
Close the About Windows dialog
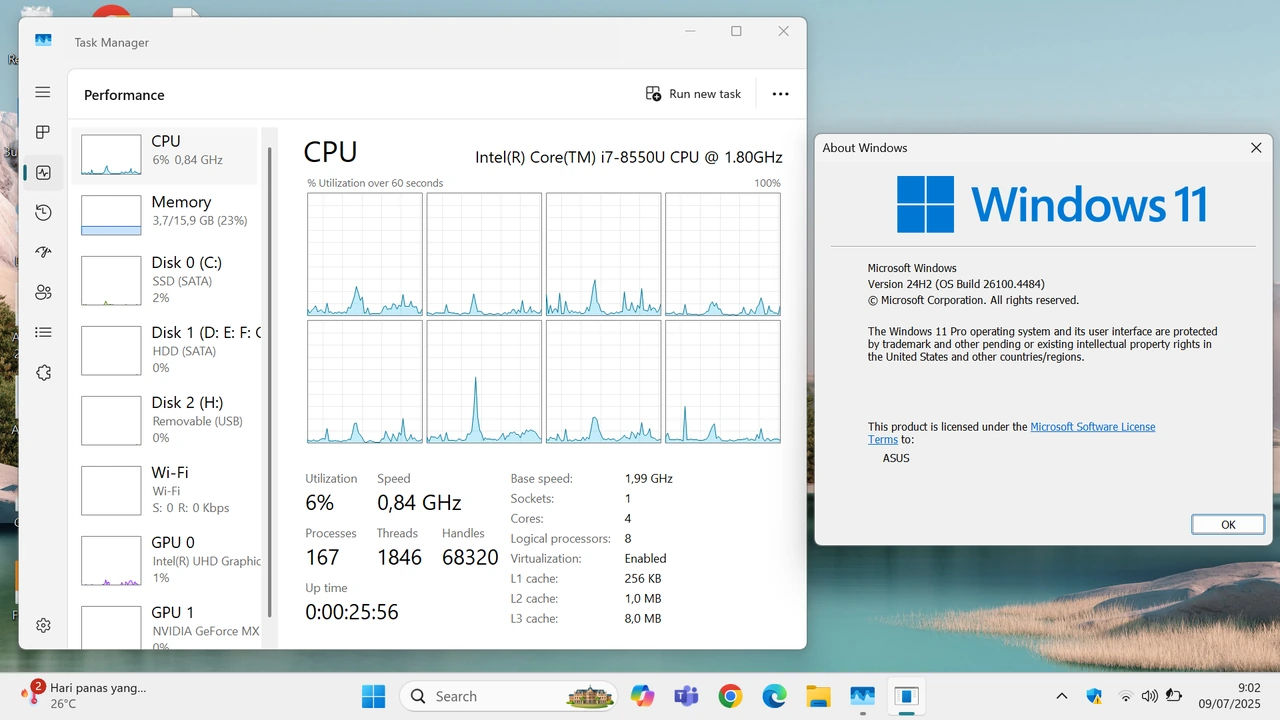tap(1256, 148)
